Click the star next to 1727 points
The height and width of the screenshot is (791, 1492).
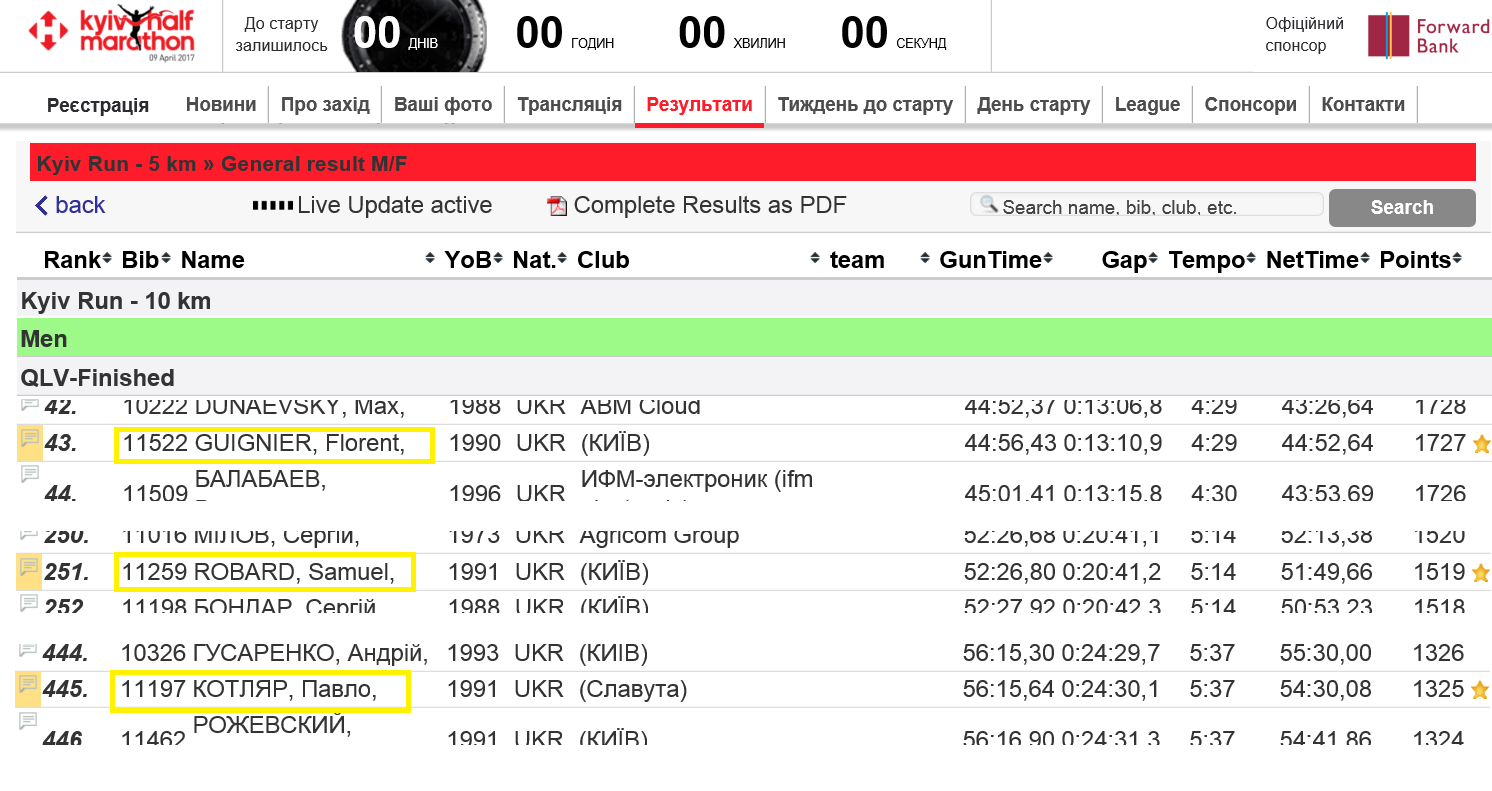1481,444
